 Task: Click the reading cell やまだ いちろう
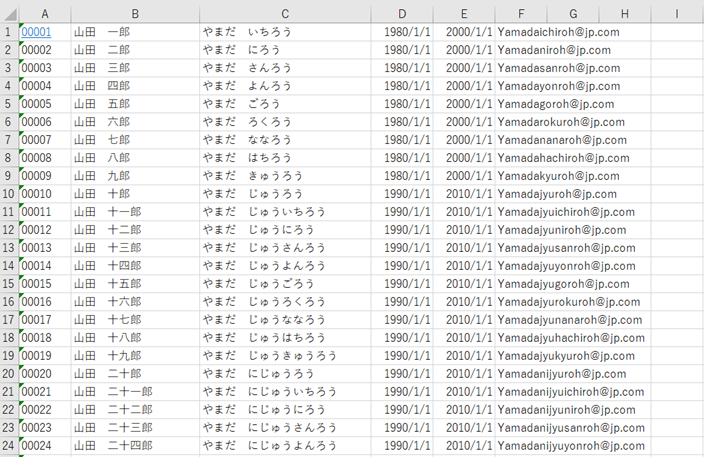coord(285,32)
